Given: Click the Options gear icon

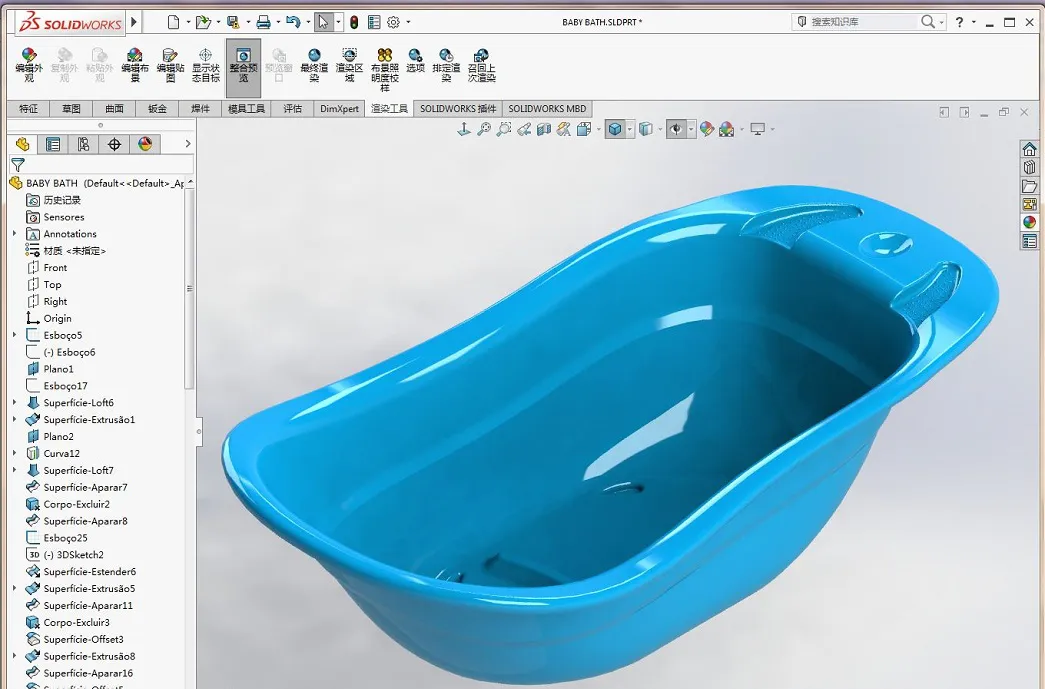Looking at the screenshot, I should pos(393,22).
